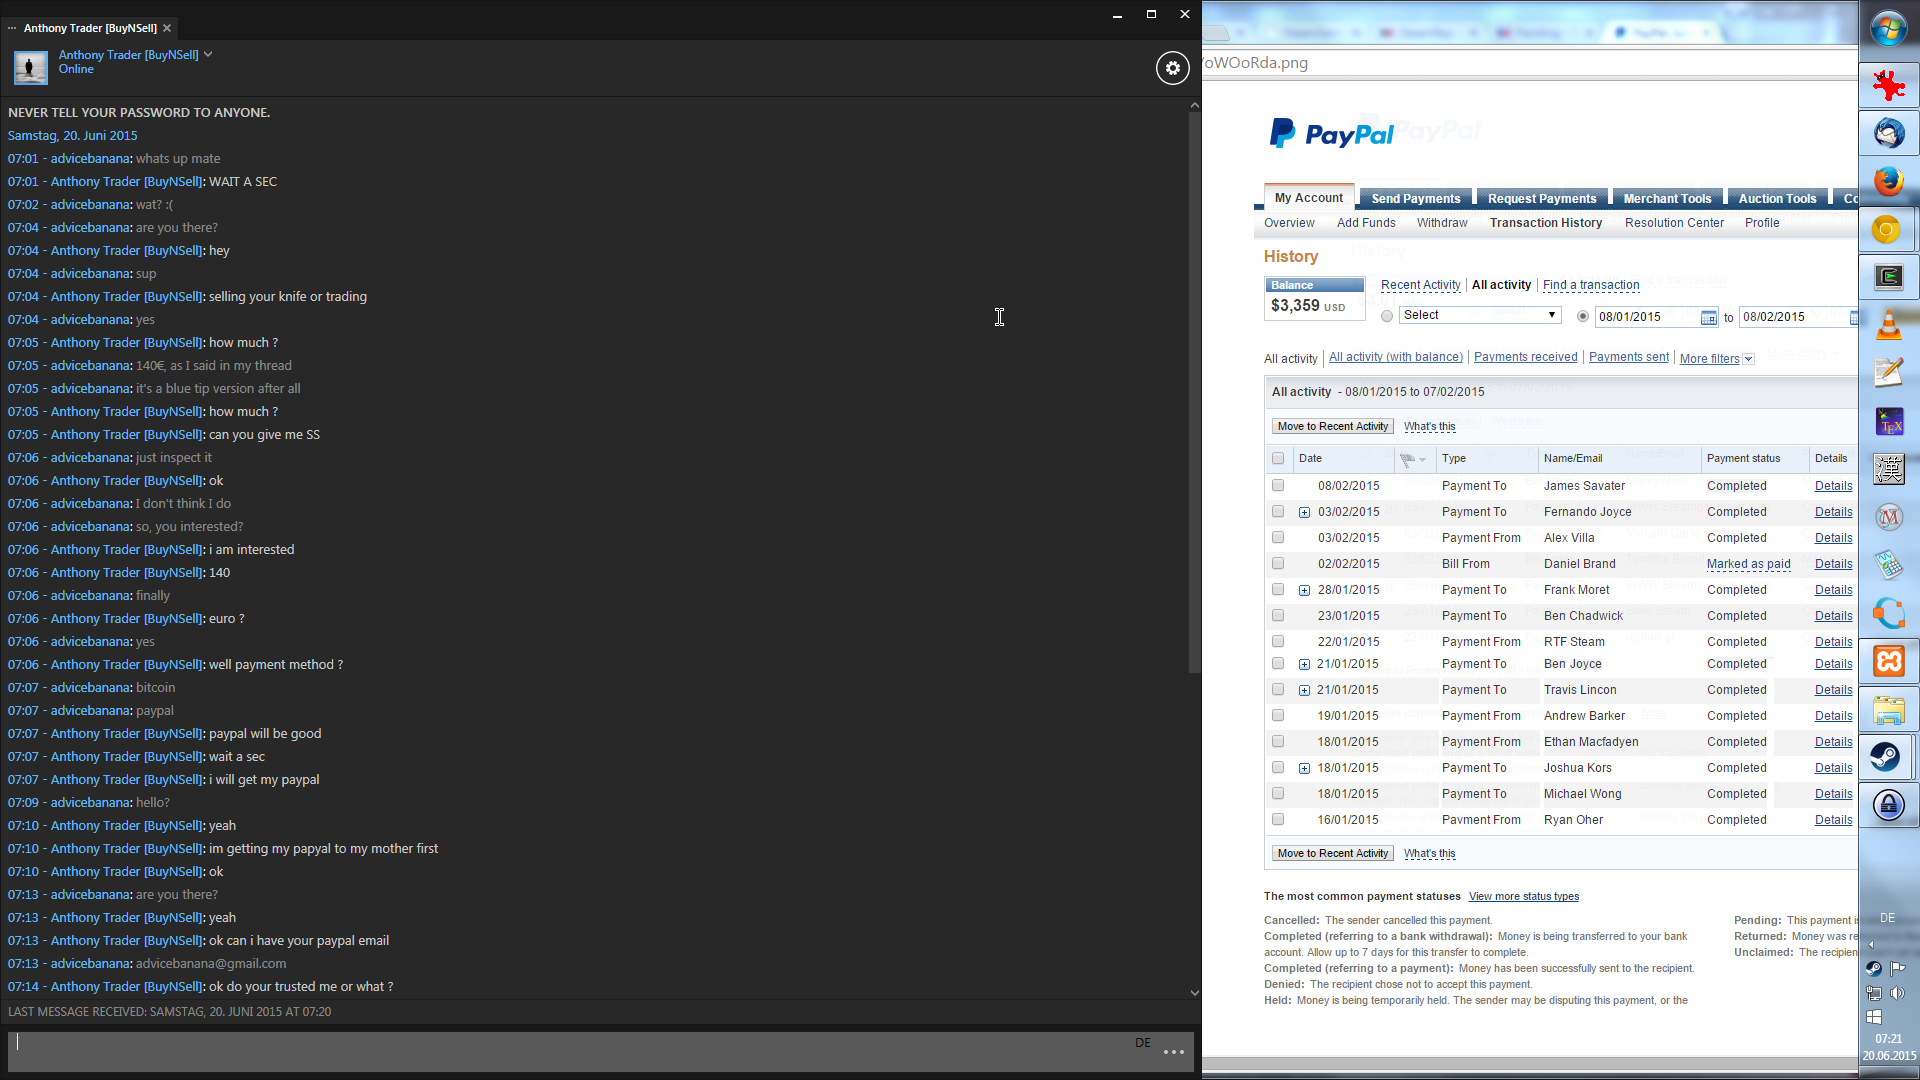Open XAMPP icon in taskbar

[x=1888, y=661]
